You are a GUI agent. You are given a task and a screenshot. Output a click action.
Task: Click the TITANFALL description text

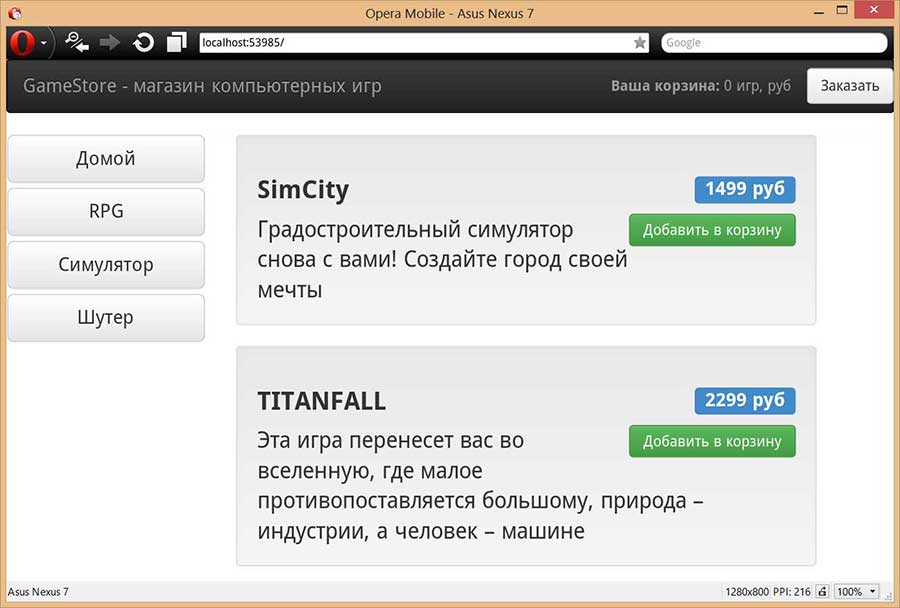point(480,486)
